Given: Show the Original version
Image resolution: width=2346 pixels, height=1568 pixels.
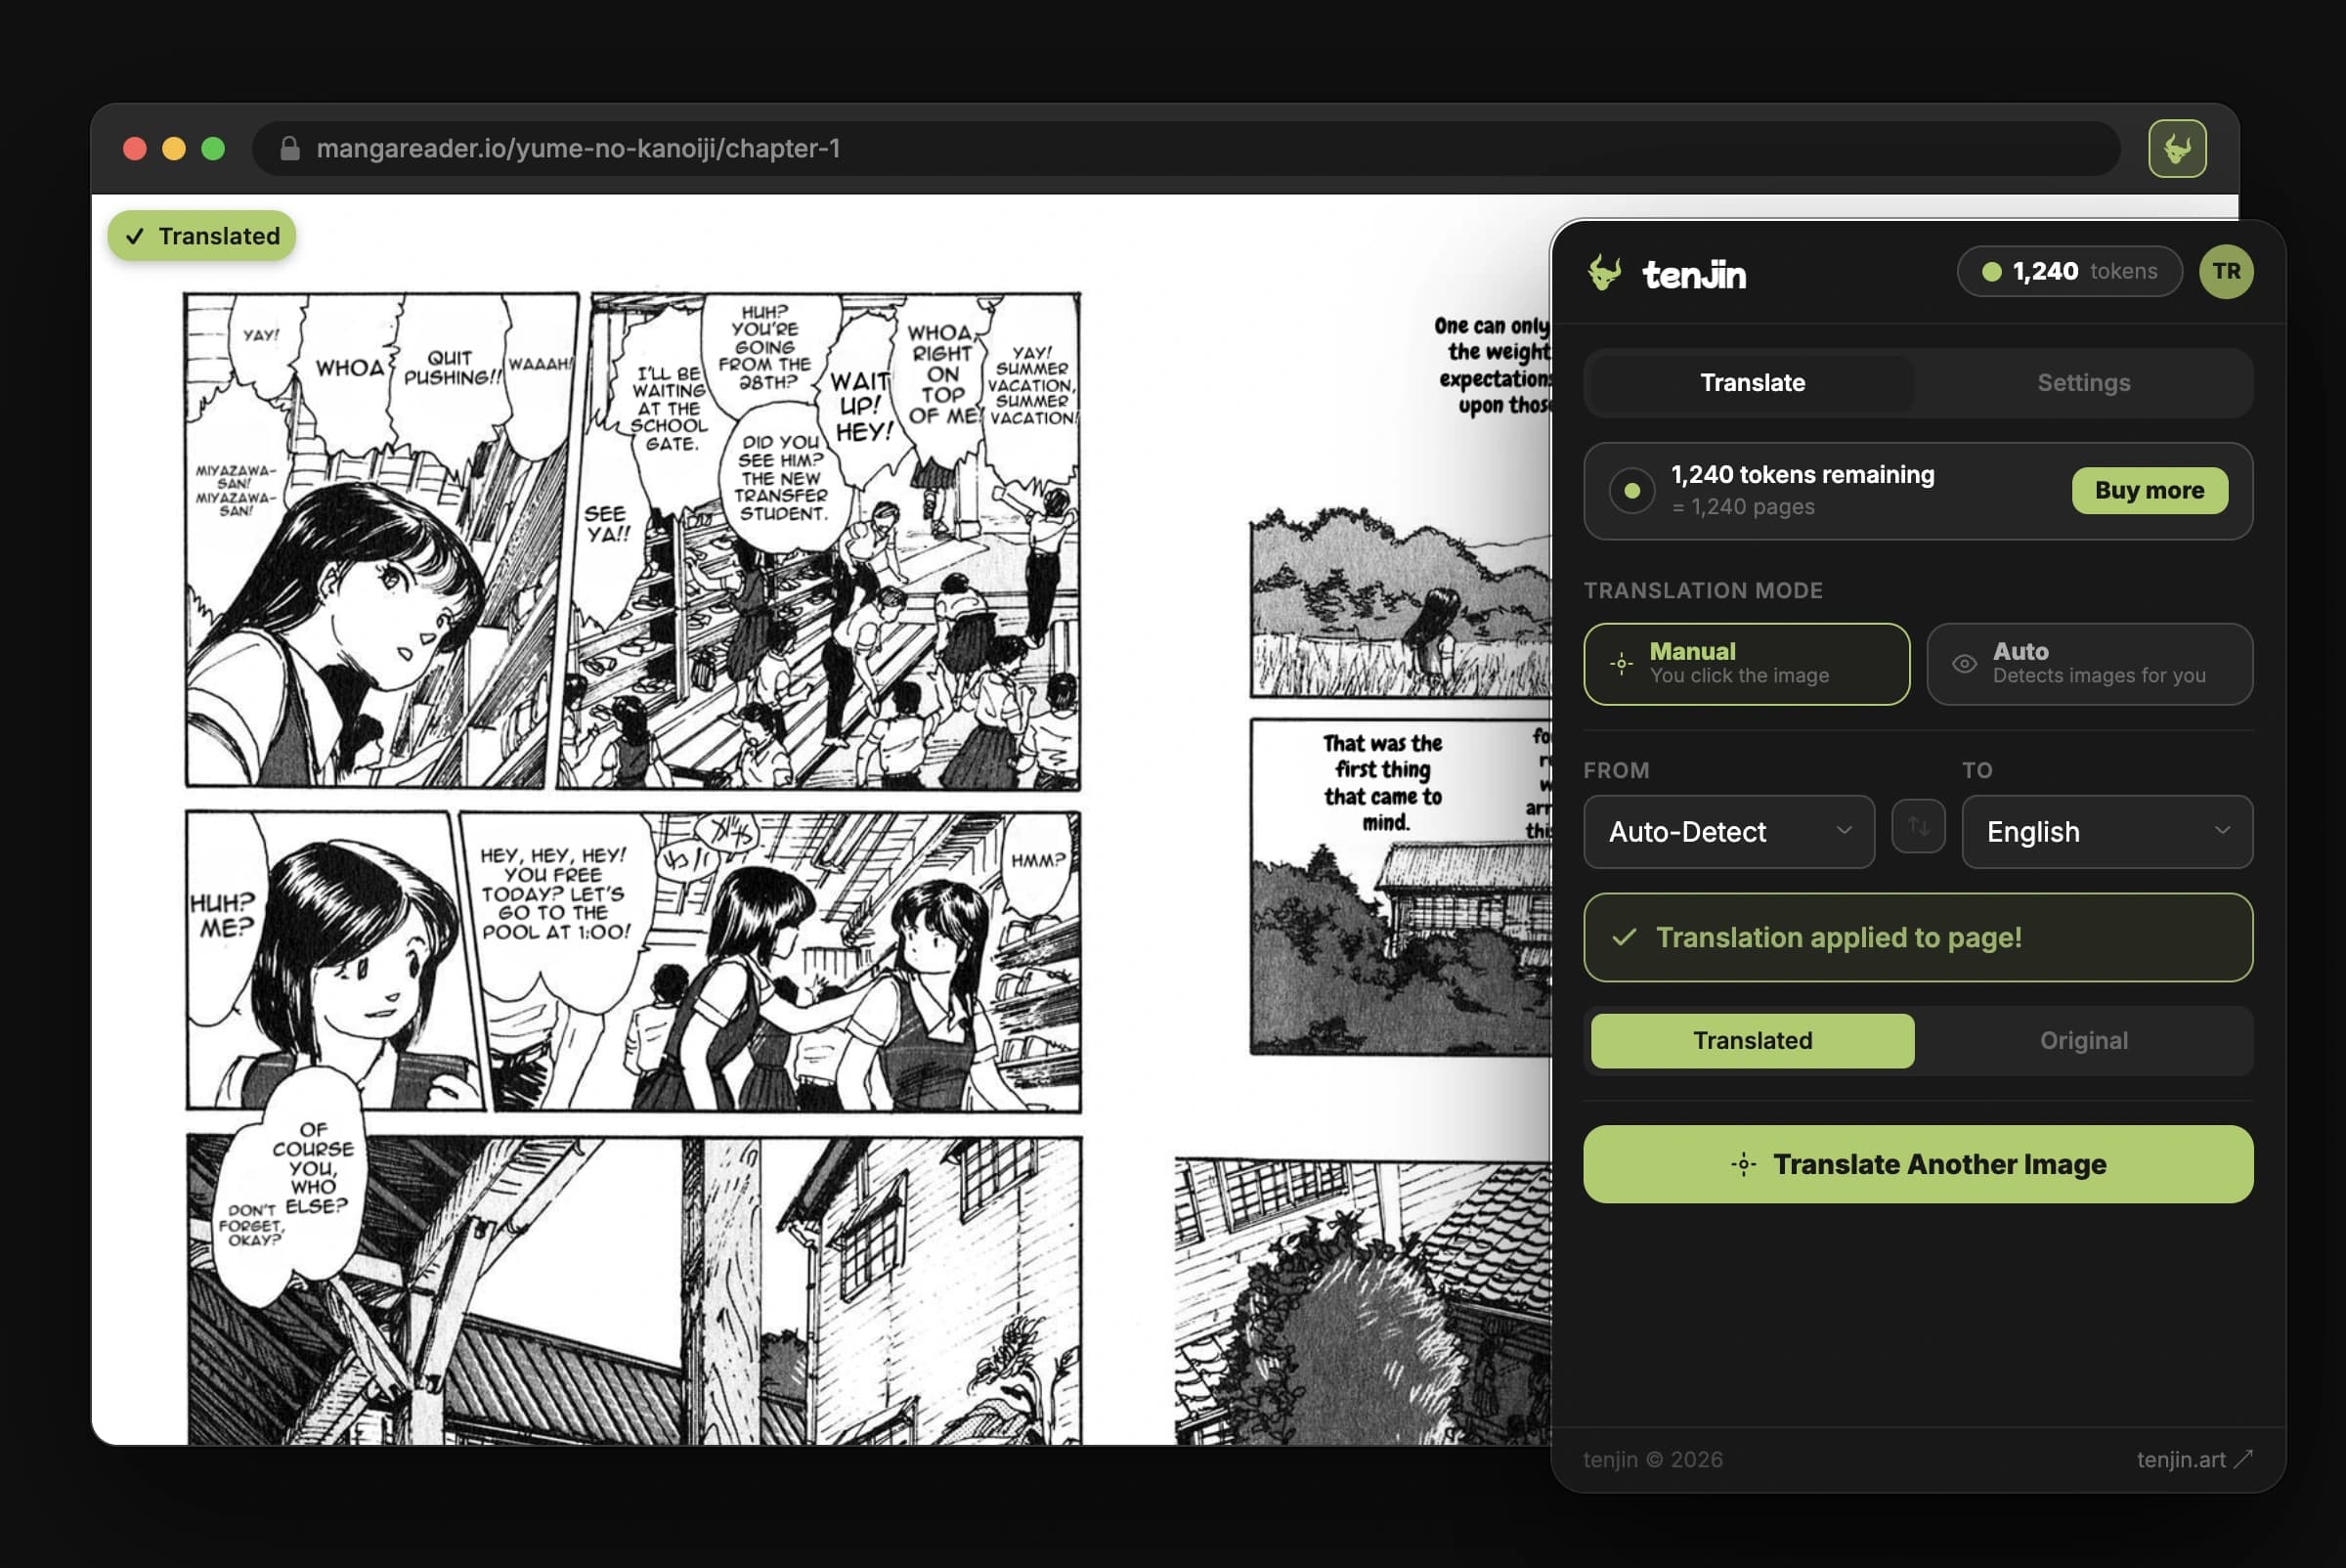Looking at the screenshot, I should (2083, 1041).
